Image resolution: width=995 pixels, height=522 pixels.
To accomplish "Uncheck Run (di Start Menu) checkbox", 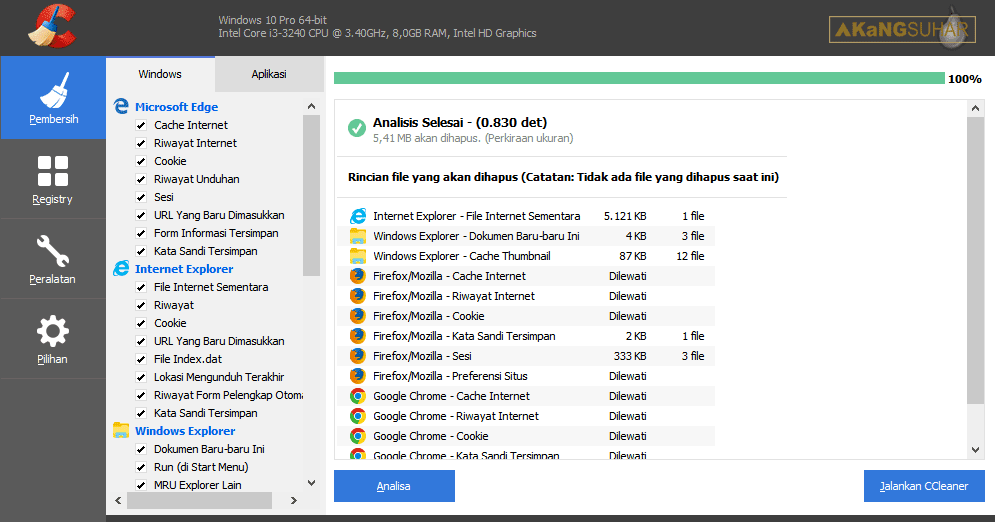I will click(x=141, y=467).
